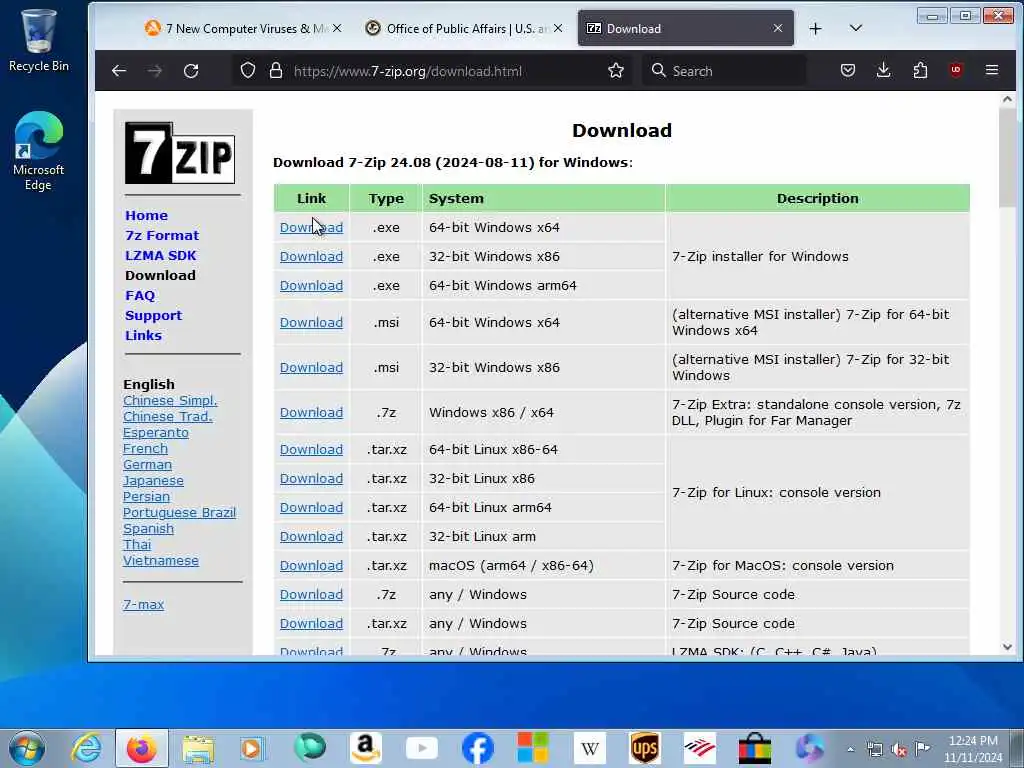
Task: Click the 7-Zip logo image
Action: coord(180,153)
